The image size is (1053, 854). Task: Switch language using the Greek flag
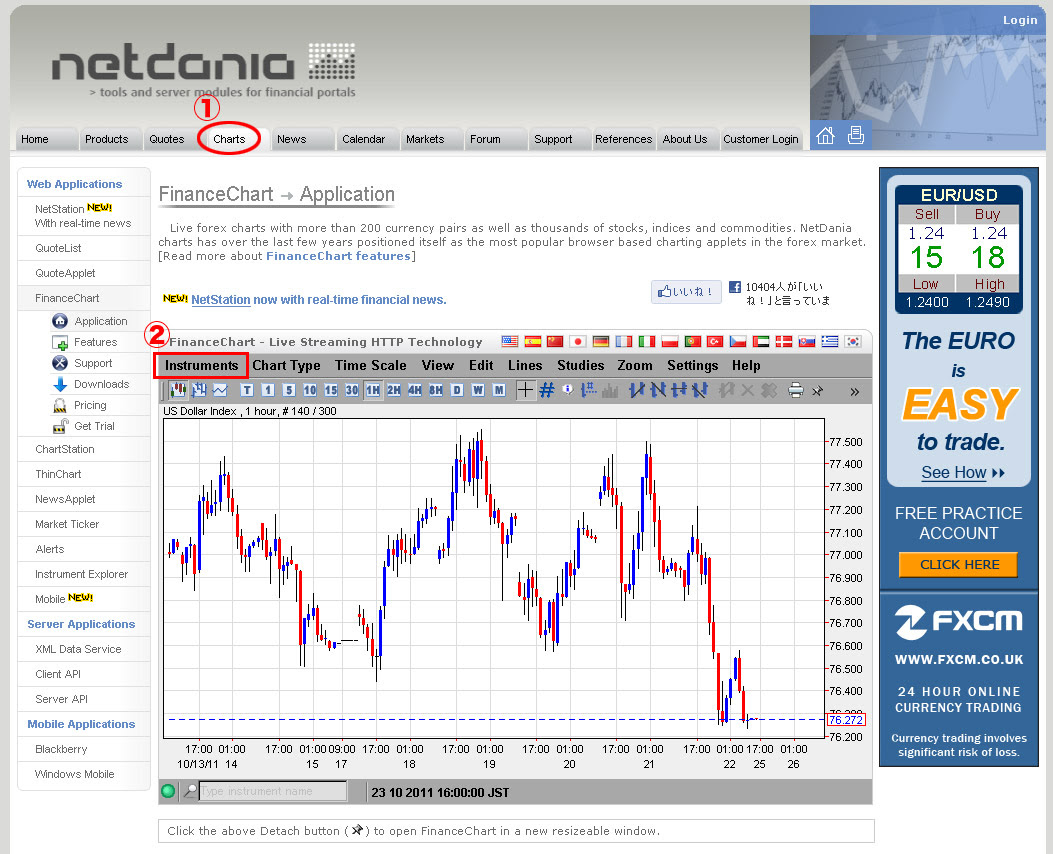point(830,342)
